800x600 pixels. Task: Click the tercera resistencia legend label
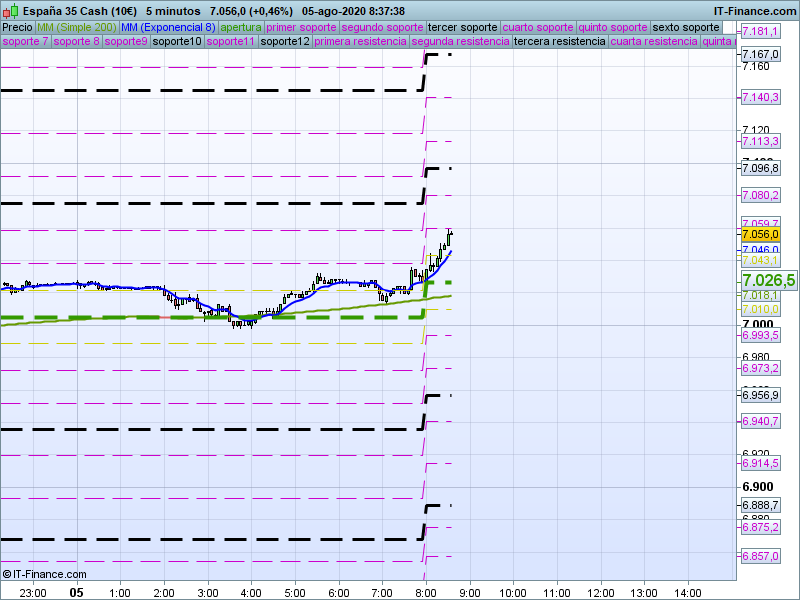click(559, 42)
